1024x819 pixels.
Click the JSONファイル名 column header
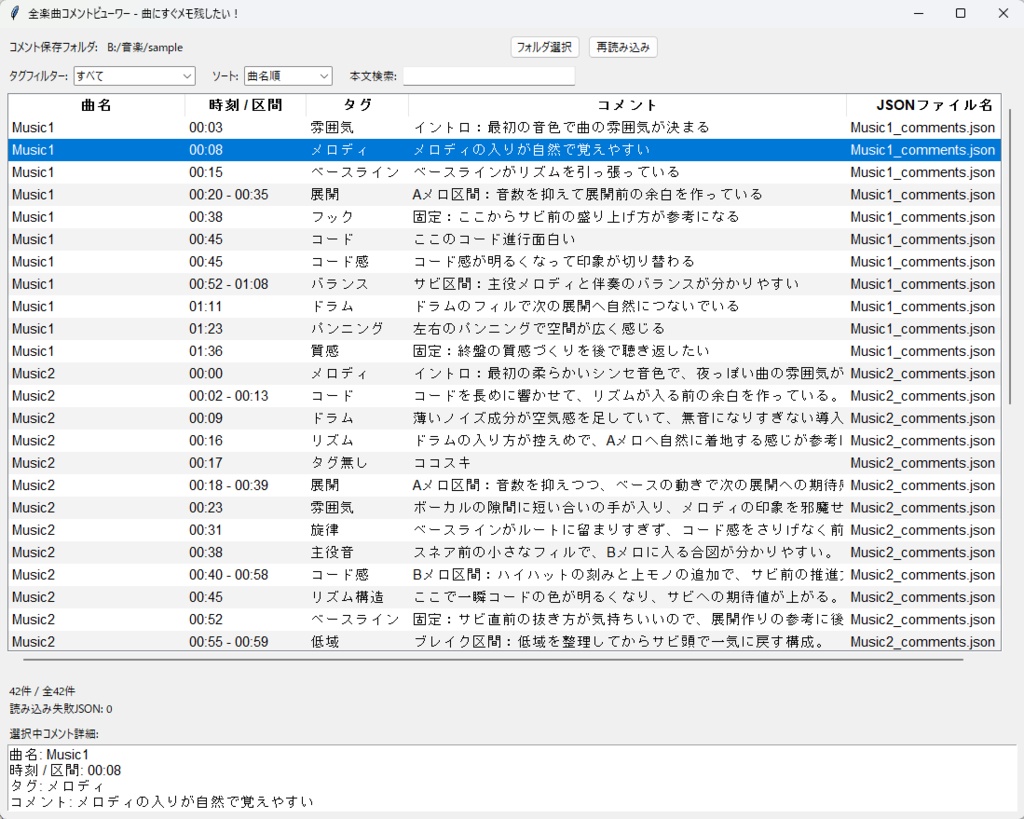pyautogui.click(x=923, y=105)
